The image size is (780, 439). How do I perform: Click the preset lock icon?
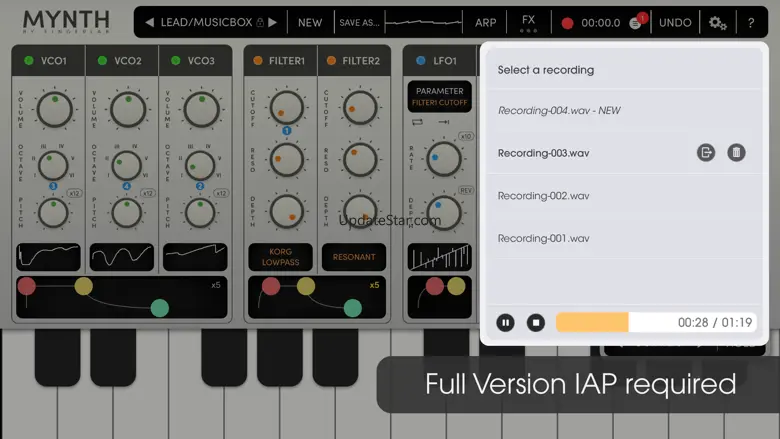pyautogui.click(x=260, y=22)
